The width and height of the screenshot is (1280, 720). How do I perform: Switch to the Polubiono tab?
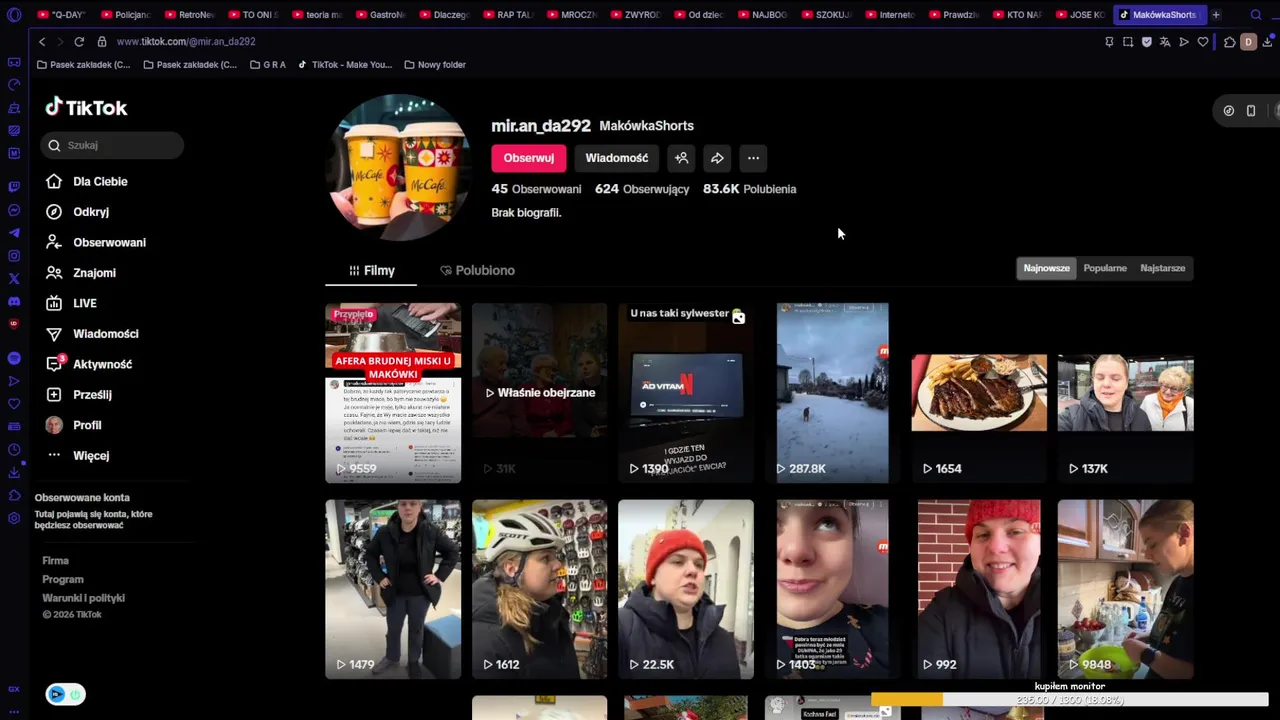(477, 270)
